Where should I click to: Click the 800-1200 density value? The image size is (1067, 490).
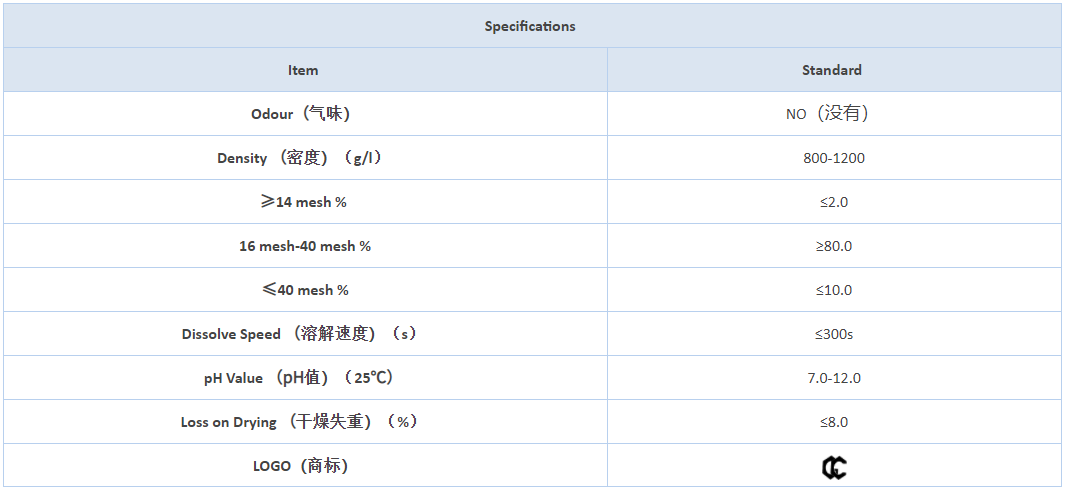click(834, 159)
